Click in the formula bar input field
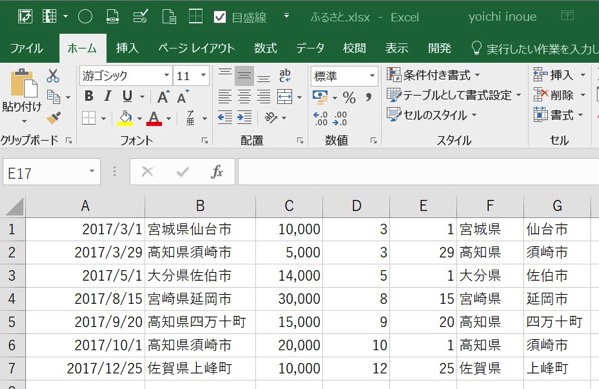The image size is (599, 389). pyautogui.click(x=418, y=172)
